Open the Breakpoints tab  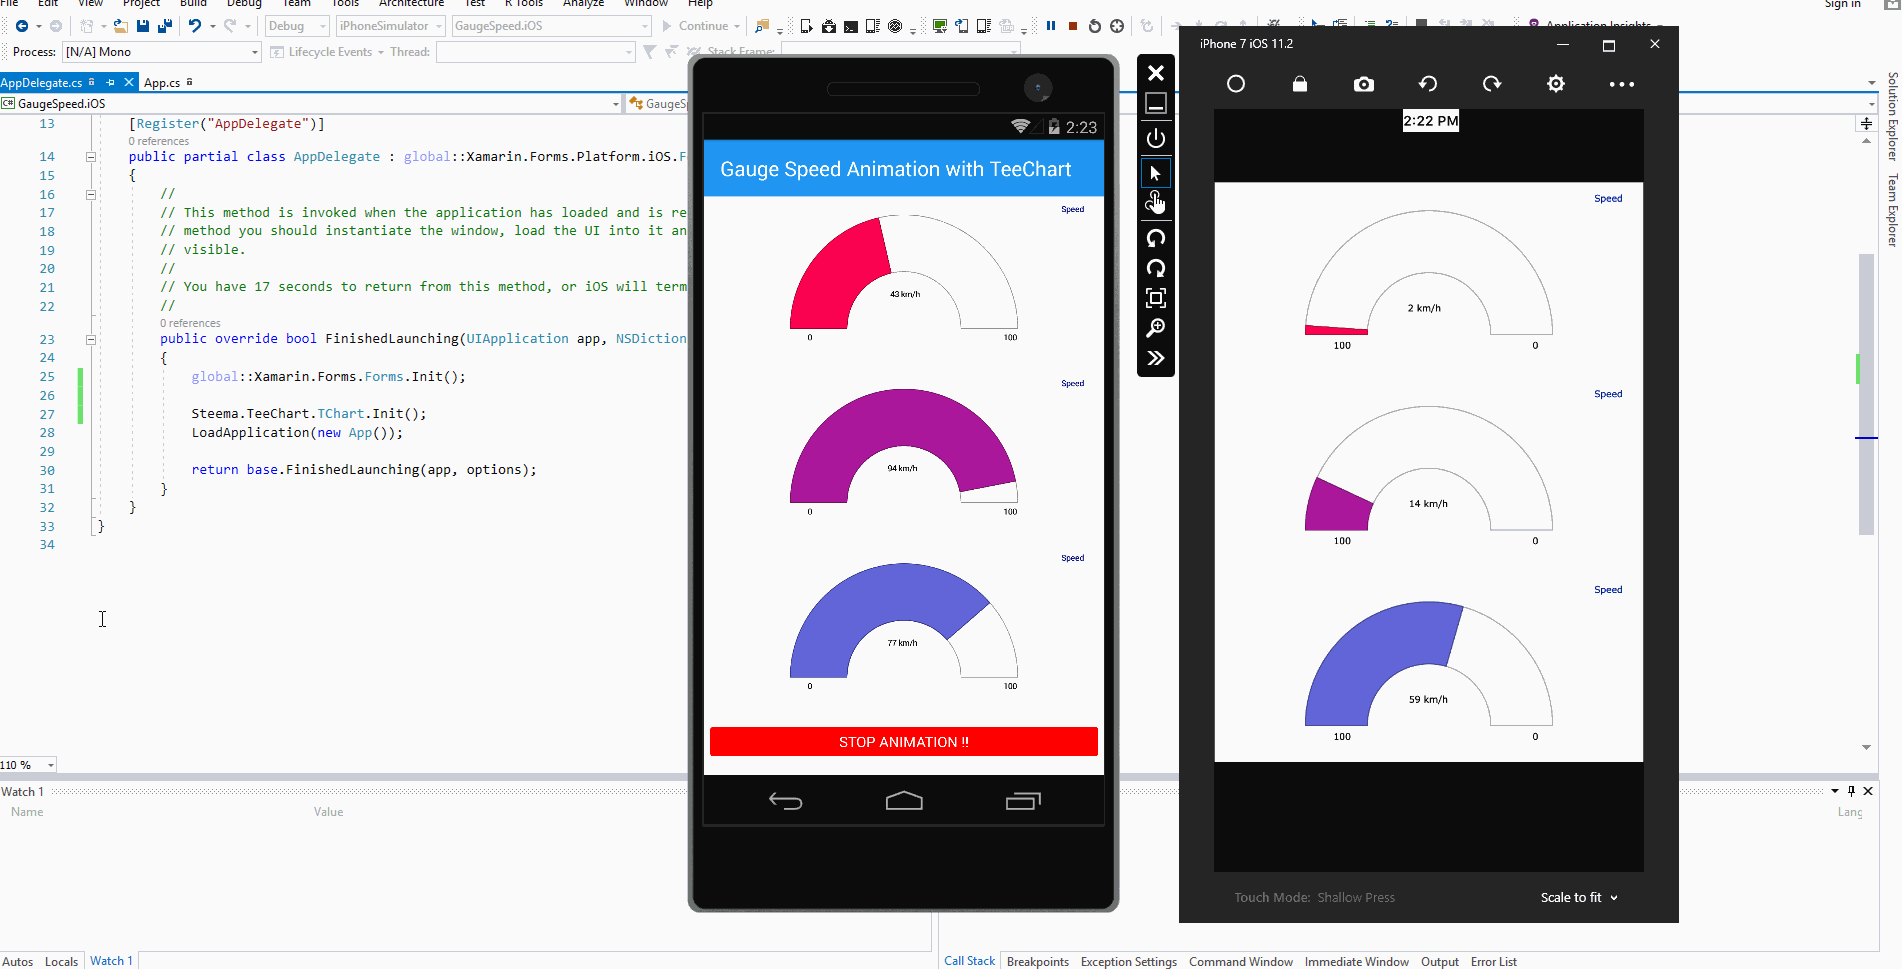[x=1038, y=961]
